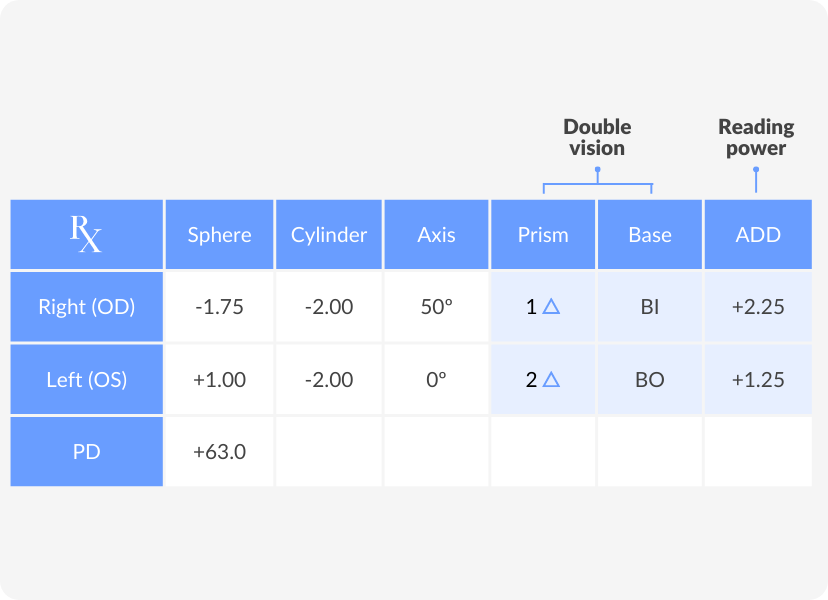
Task: Click the PD value +63.0
Action: point(220,452)
